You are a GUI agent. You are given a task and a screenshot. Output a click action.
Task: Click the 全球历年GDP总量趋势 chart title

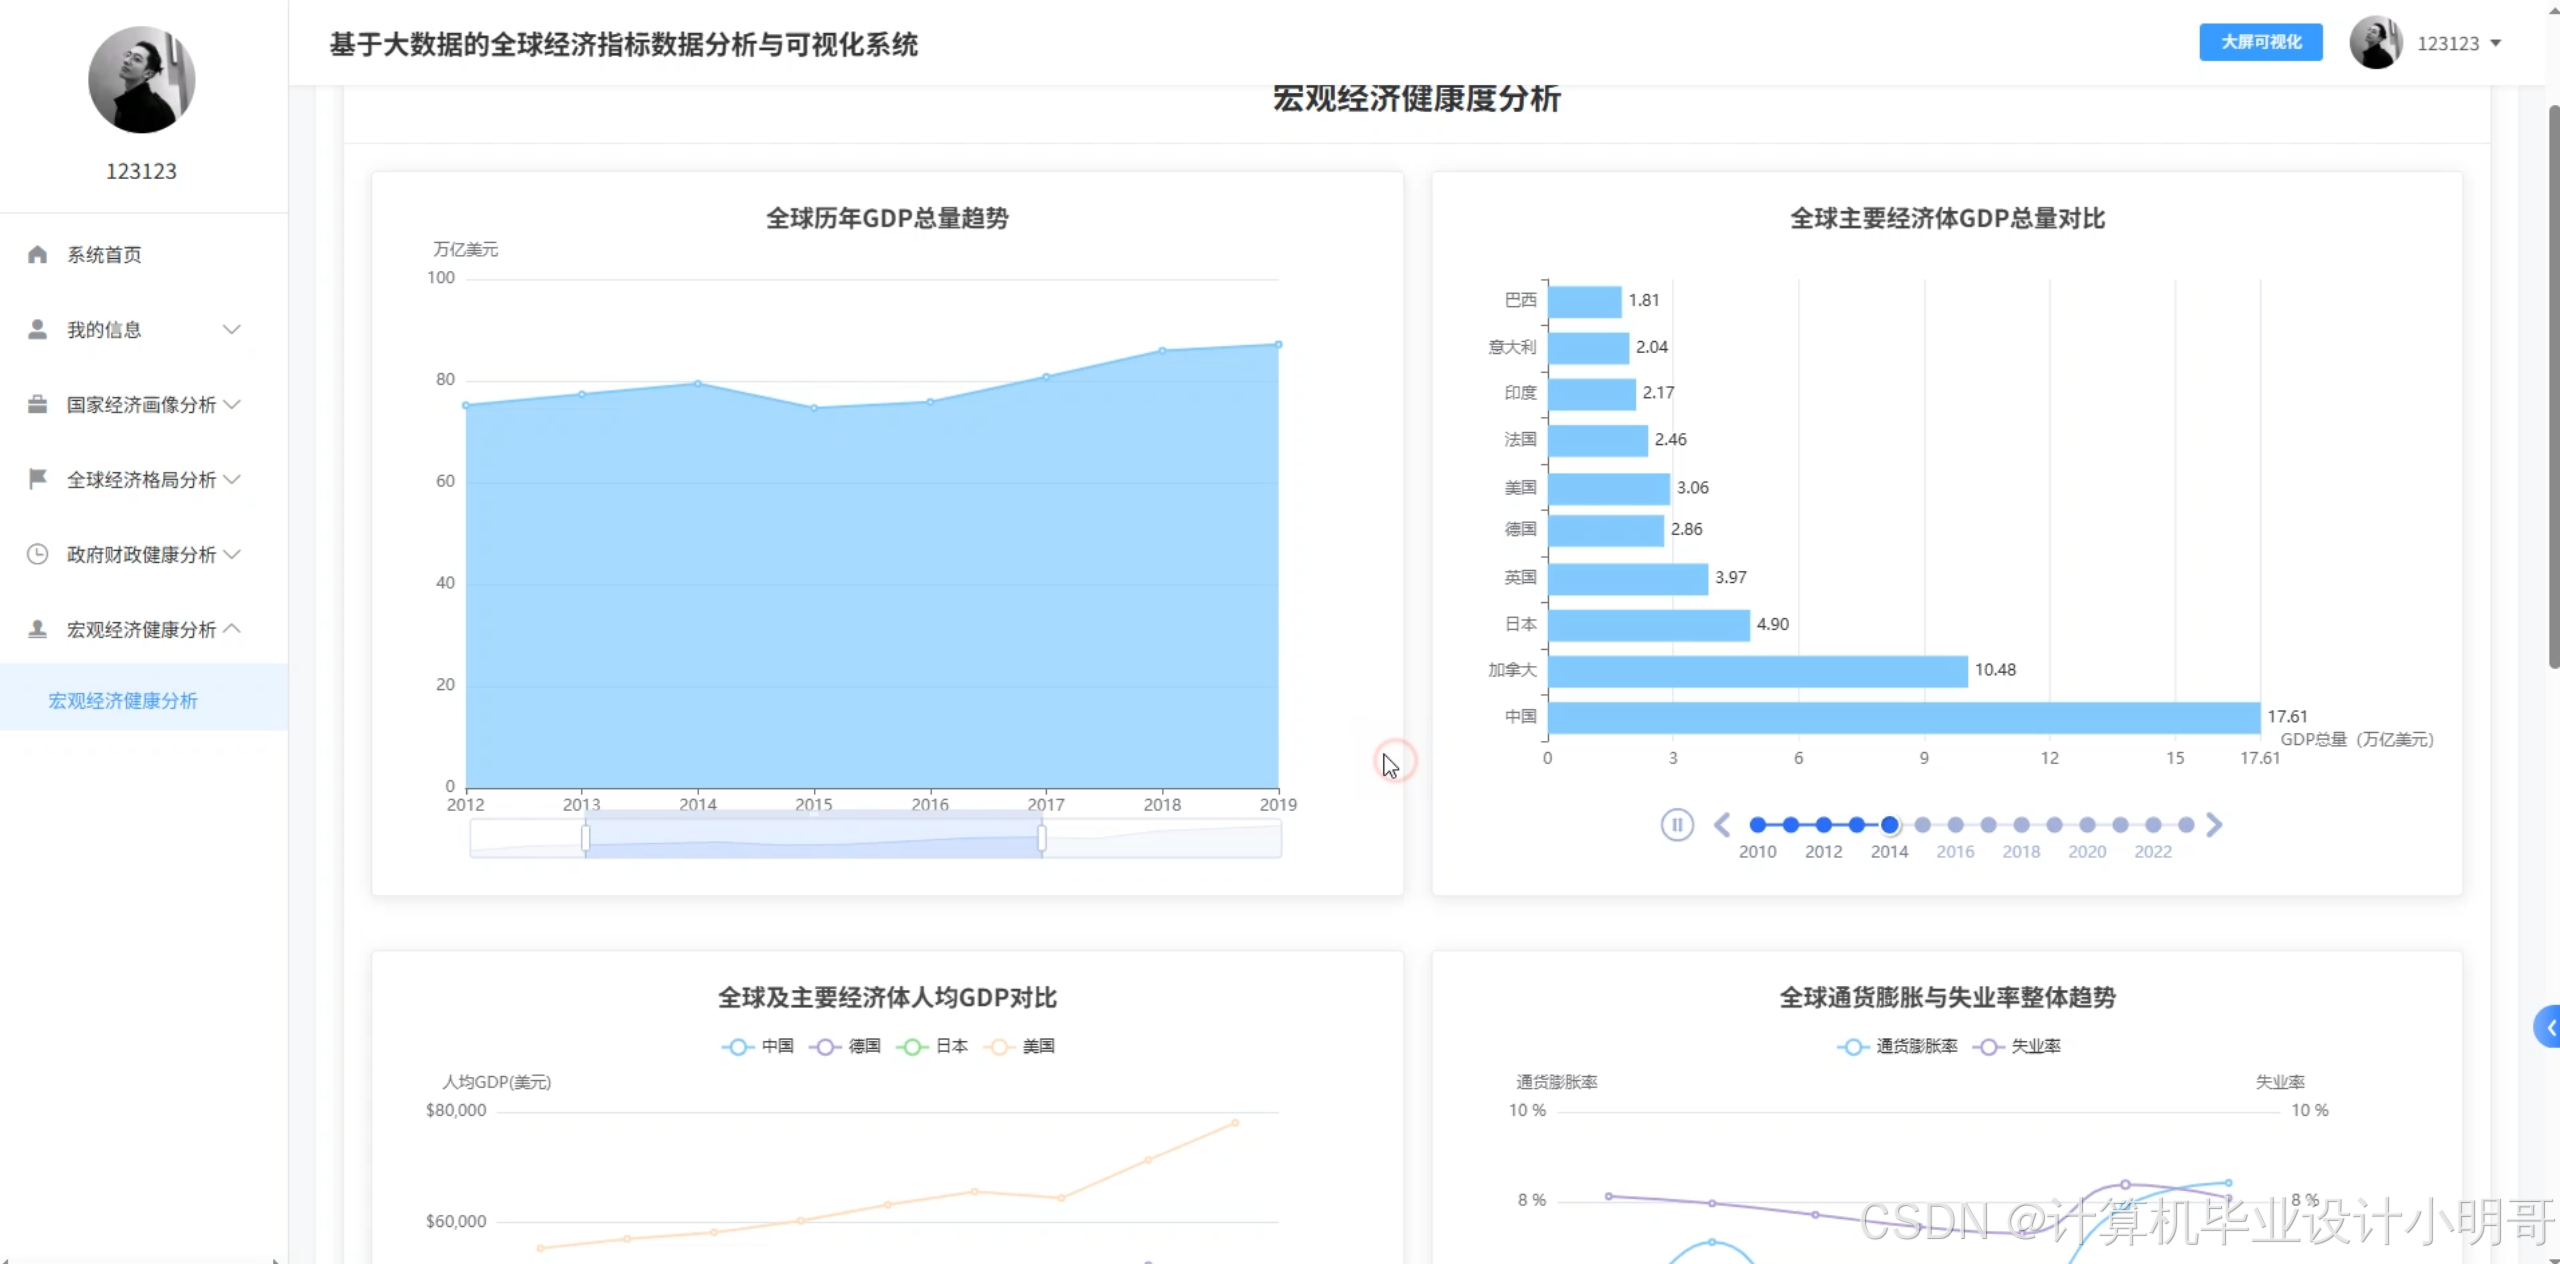coord(887,219)
